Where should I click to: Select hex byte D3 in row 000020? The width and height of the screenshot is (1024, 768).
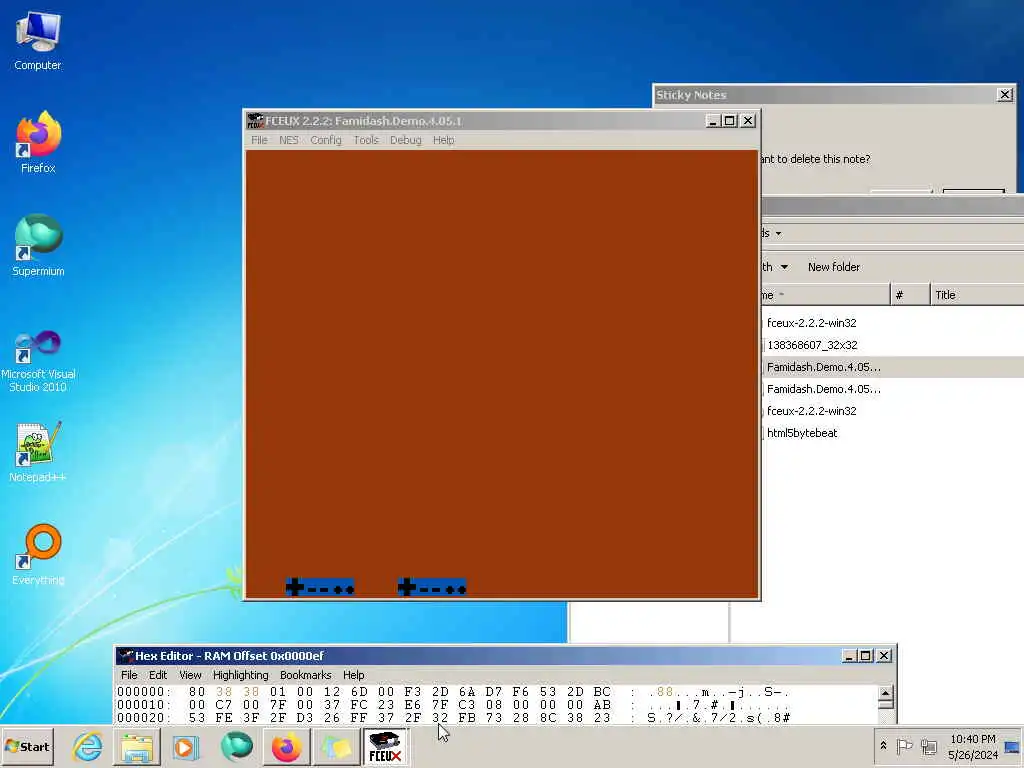click(305, 718)
